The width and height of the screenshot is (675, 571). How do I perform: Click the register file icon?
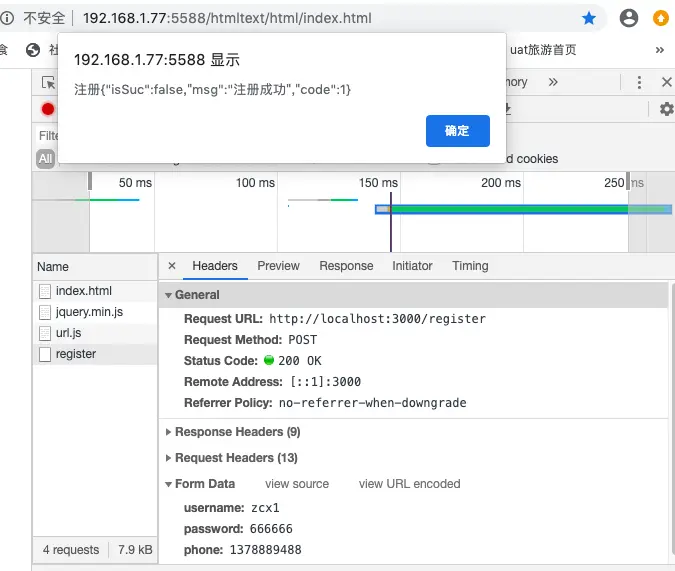[45, 354]
